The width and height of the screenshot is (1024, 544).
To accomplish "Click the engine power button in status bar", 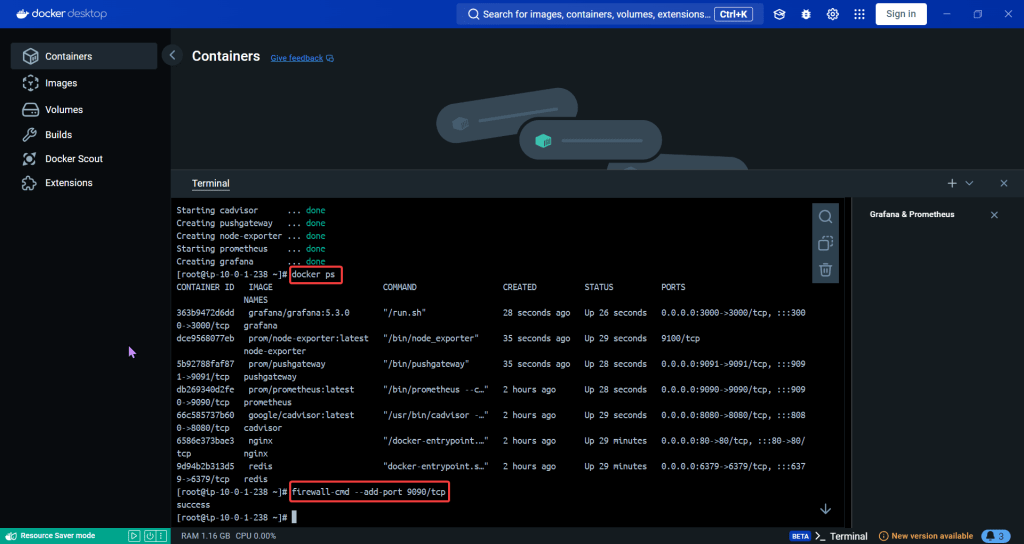I will (x=148, y=536).
